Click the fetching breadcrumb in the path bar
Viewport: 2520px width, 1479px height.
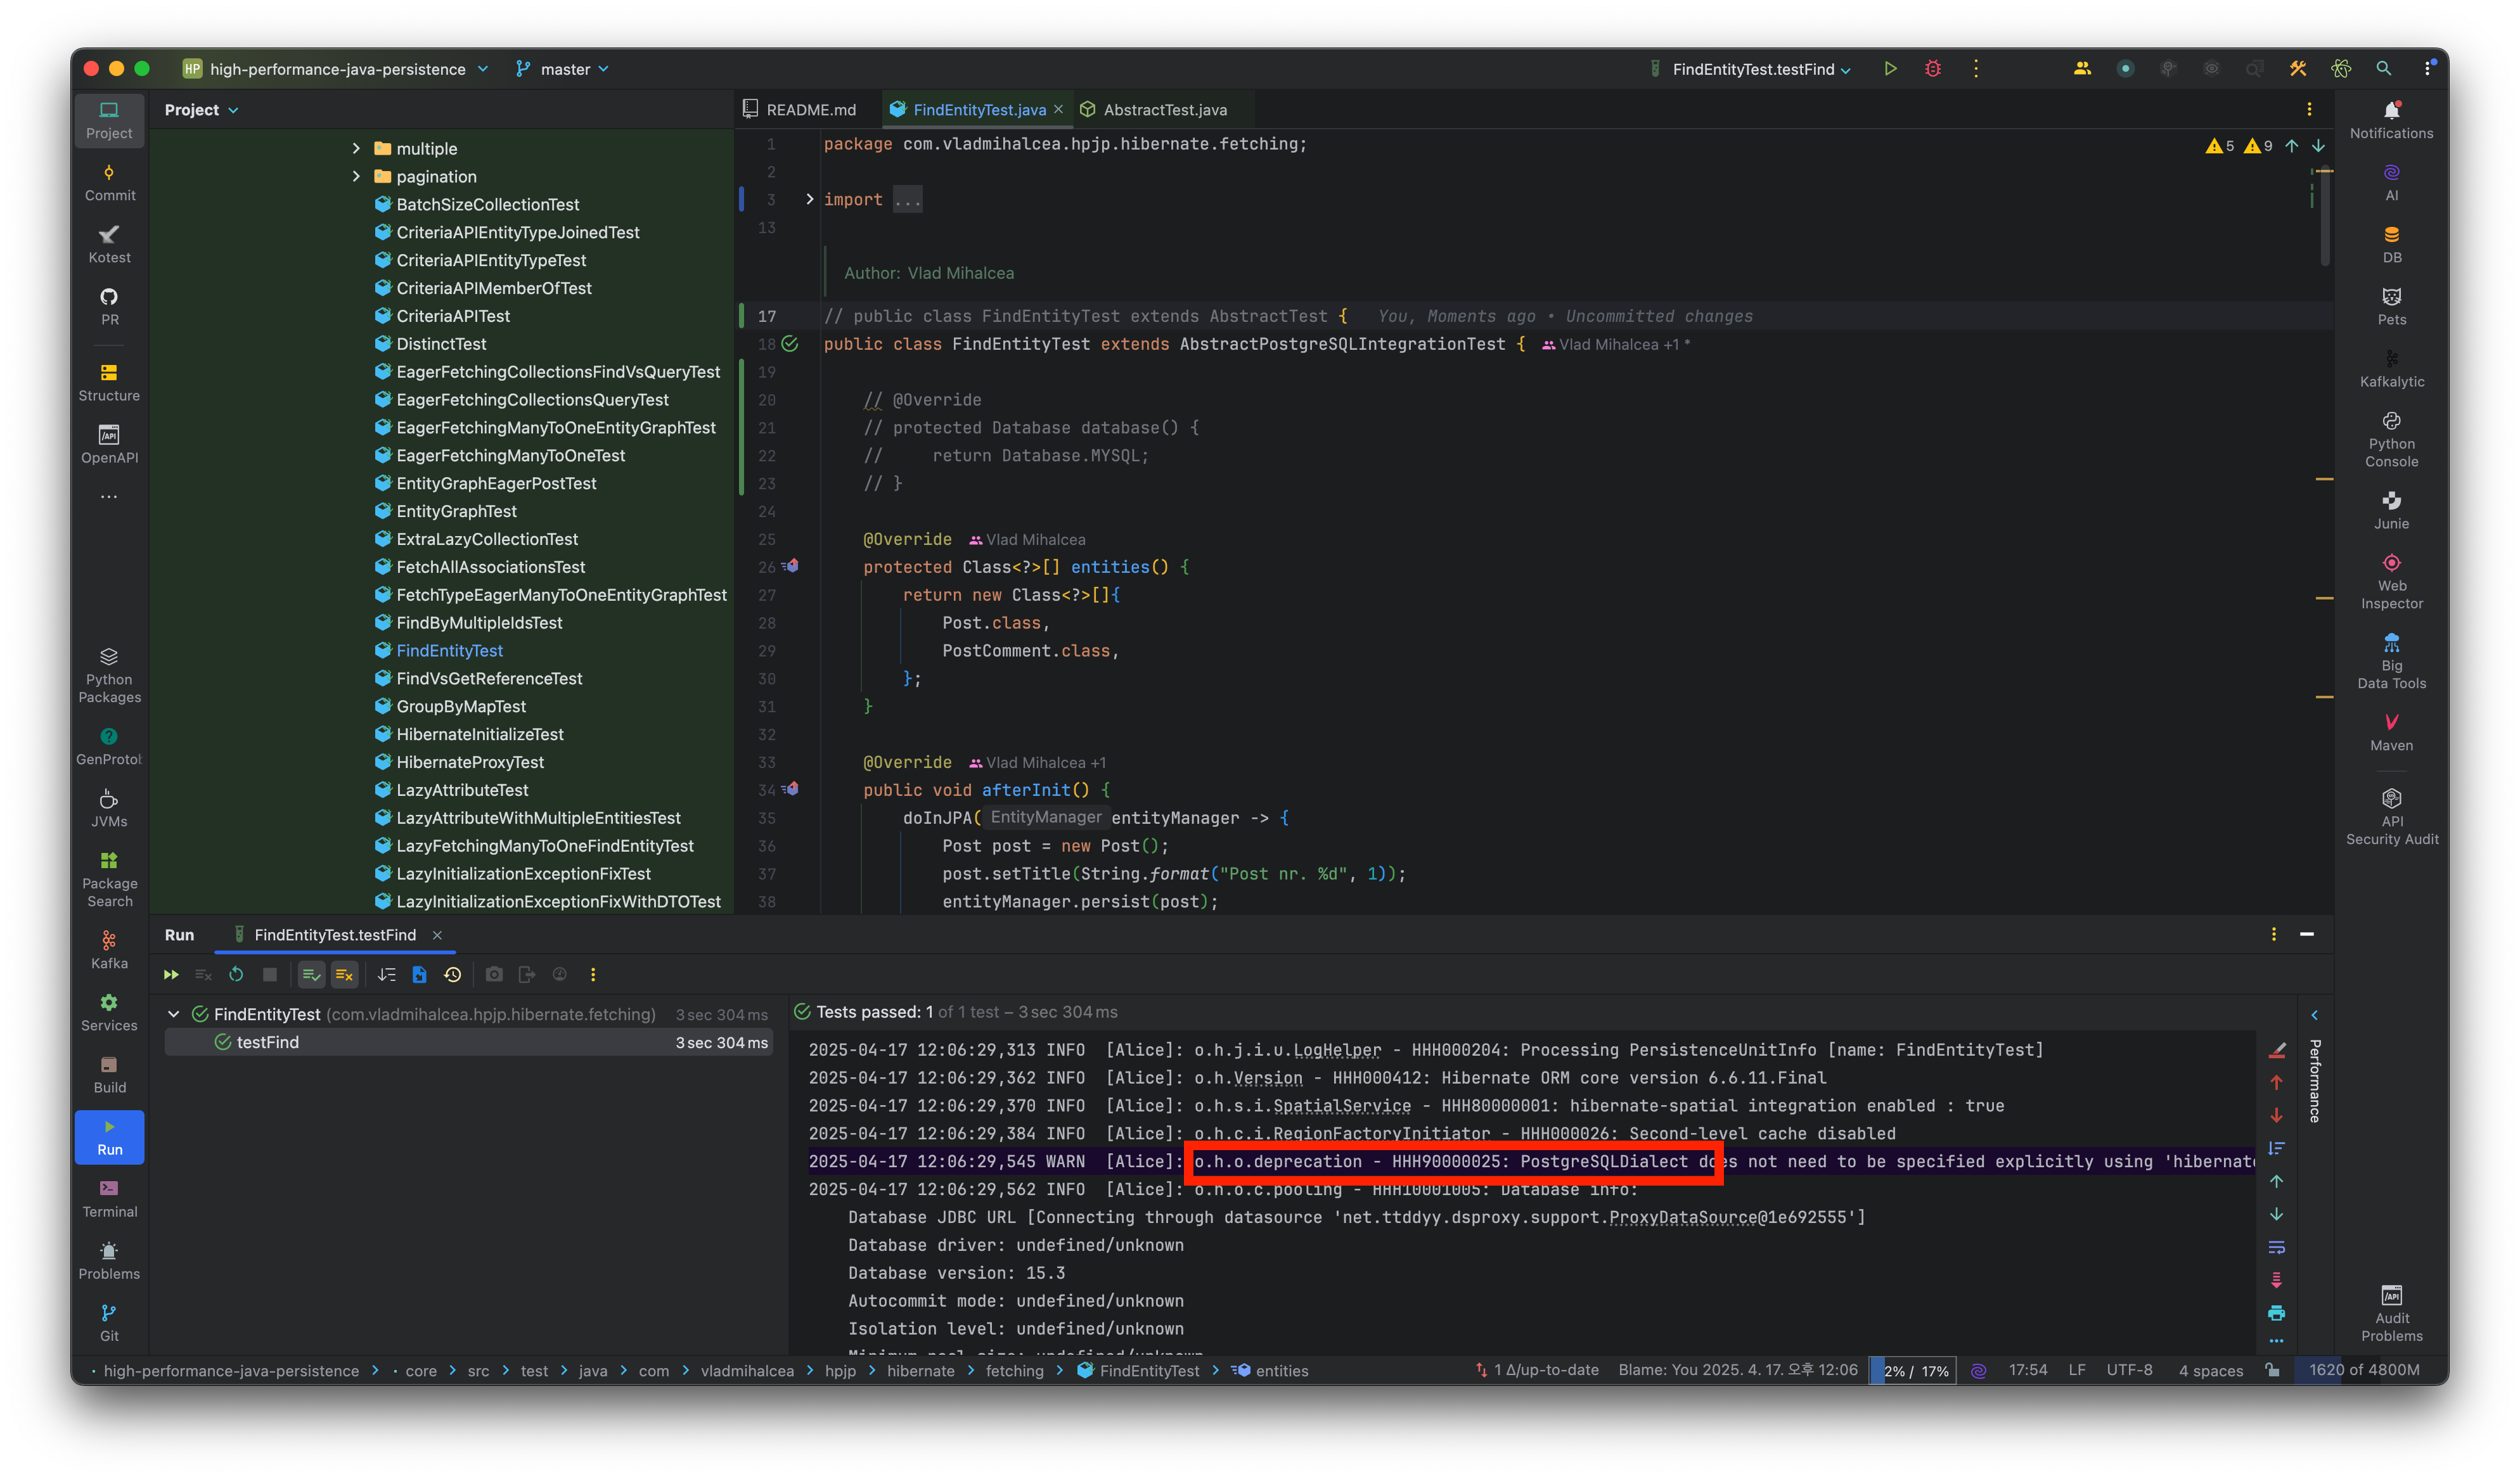pyautogui.click(x=1014, y=1371)
